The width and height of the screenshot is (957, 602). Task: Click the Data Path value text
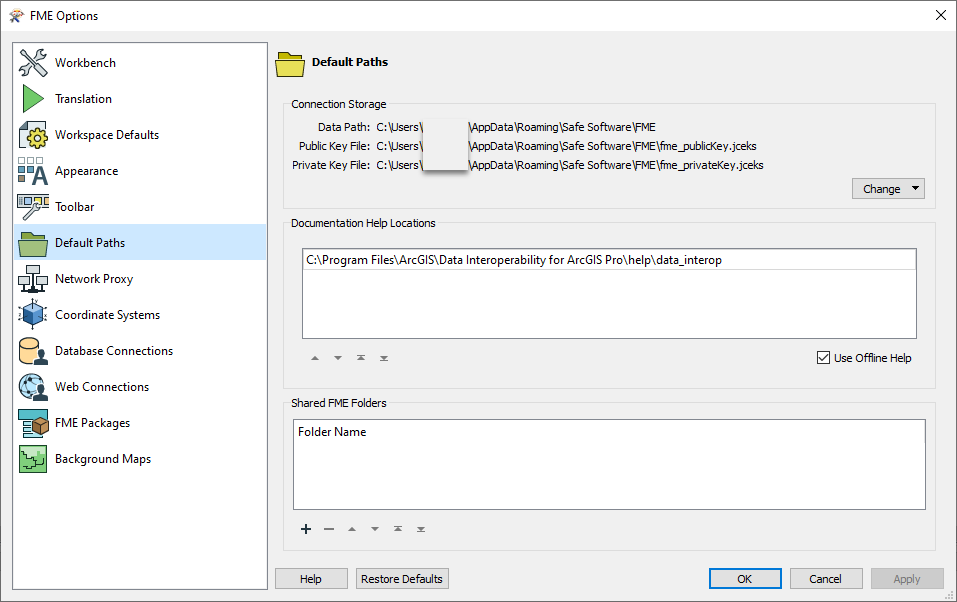click(x=516, y=127)
